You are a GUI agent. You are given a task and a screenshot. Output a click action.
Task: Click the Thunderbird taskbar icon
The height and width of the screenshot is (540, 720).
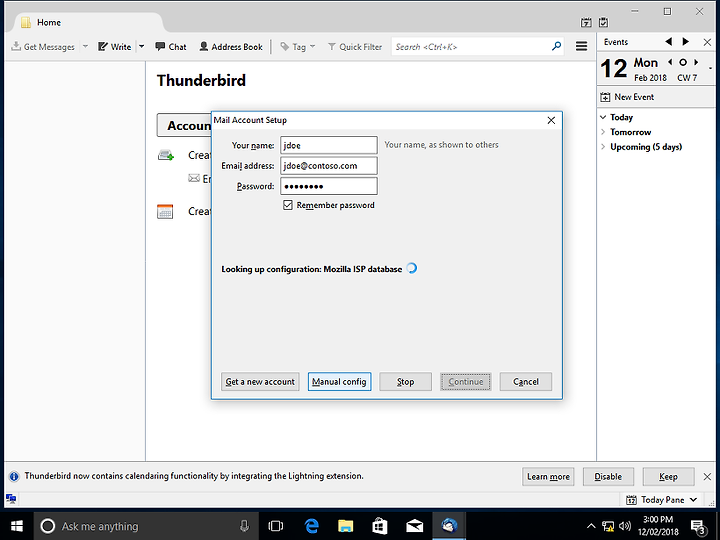coord(449,526)
